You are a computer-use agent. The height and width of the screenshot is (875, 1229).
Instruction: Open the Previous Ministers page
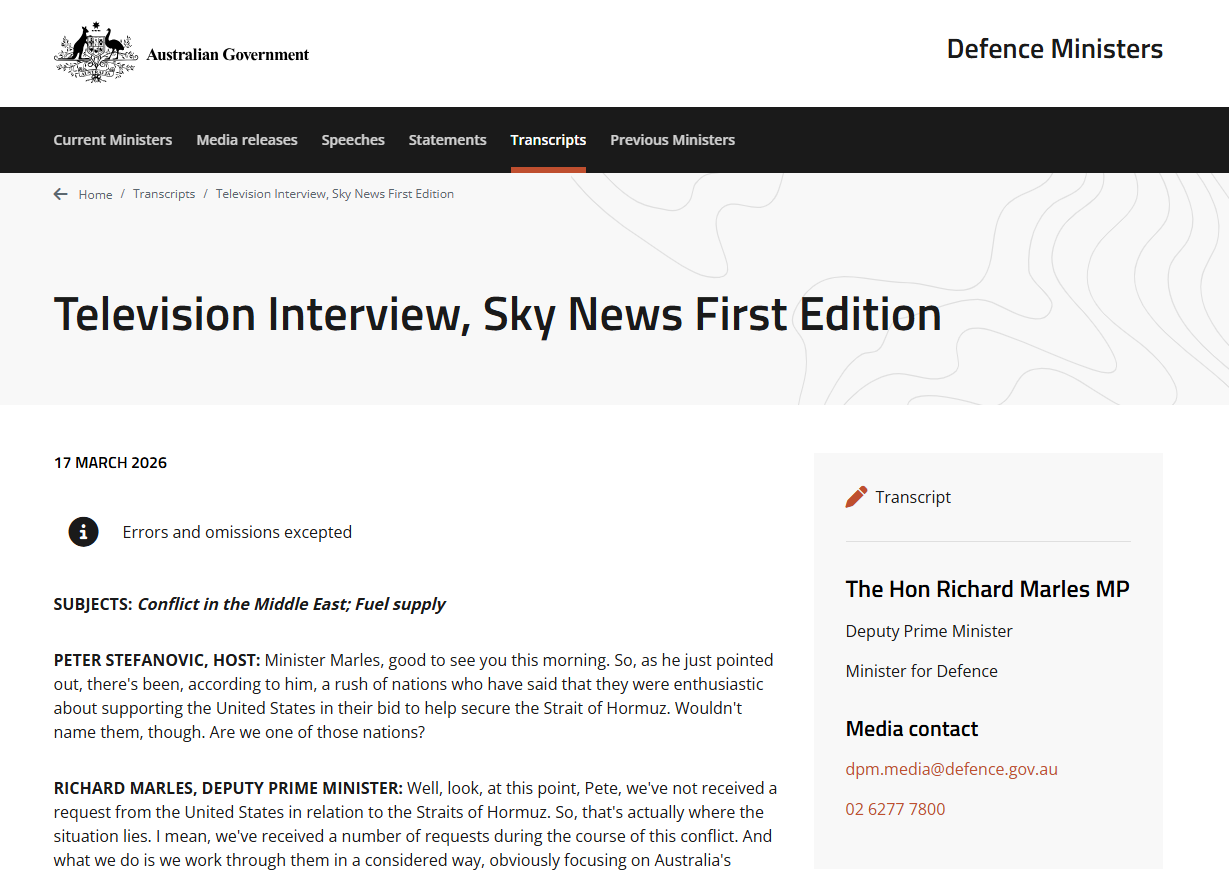(x=673, y=140)
